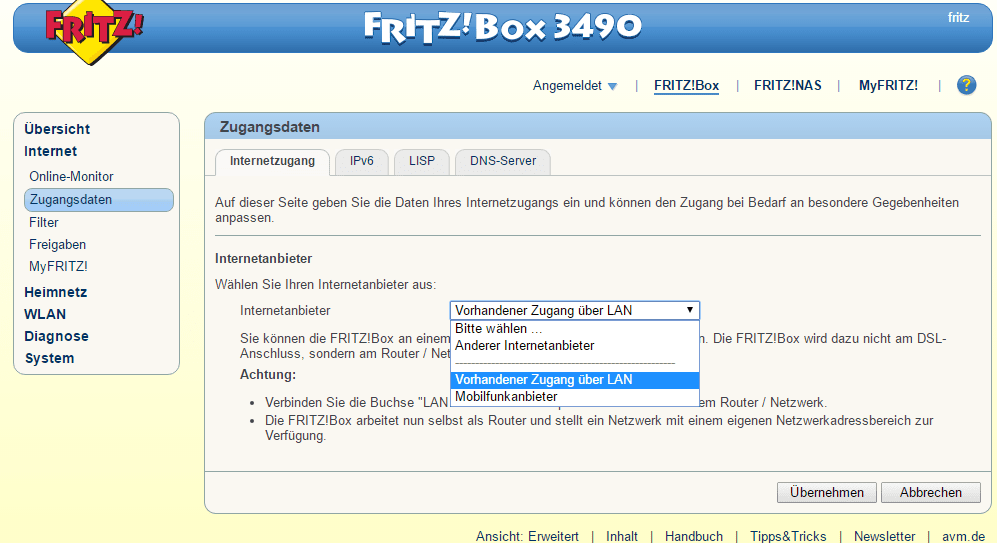Open FRITZ!NAS in the top navigation
Screen dimensions: 997x543
[x=787, y=86]
